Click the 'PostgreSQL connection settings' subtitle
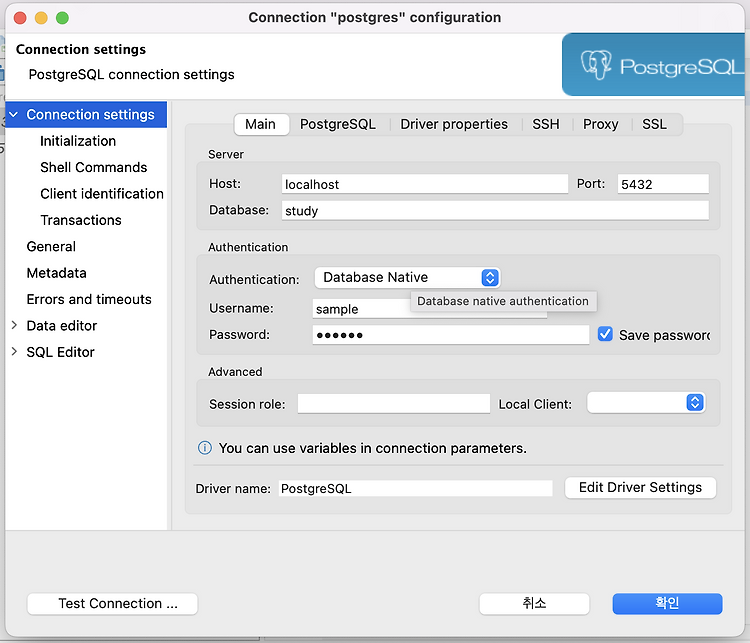 pyautogui.click(x=132, y=75)
